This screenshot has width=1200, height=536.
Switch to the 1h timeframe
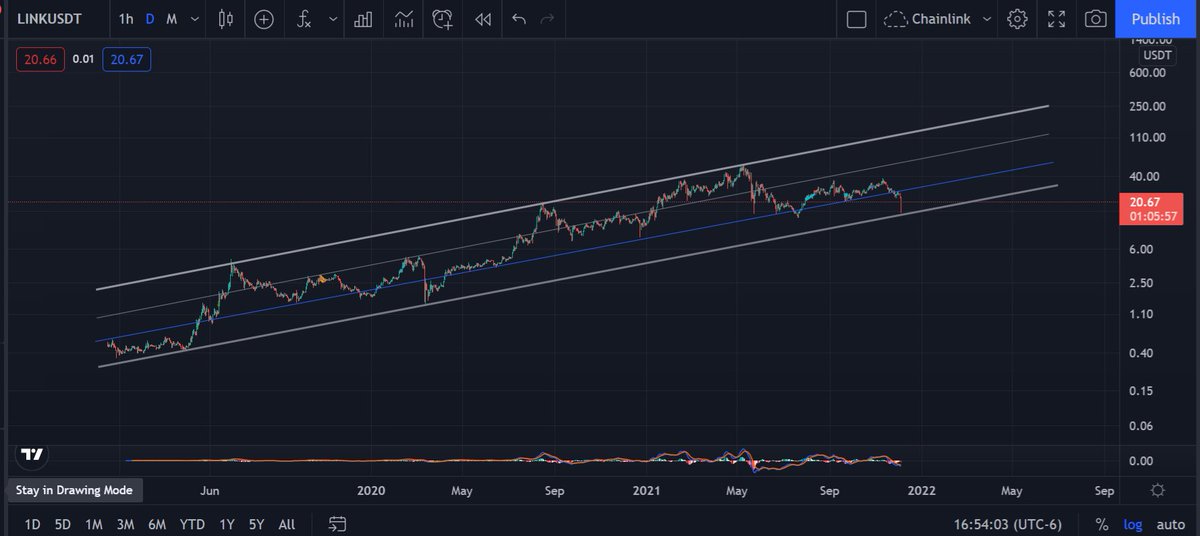tap(125, 19)
